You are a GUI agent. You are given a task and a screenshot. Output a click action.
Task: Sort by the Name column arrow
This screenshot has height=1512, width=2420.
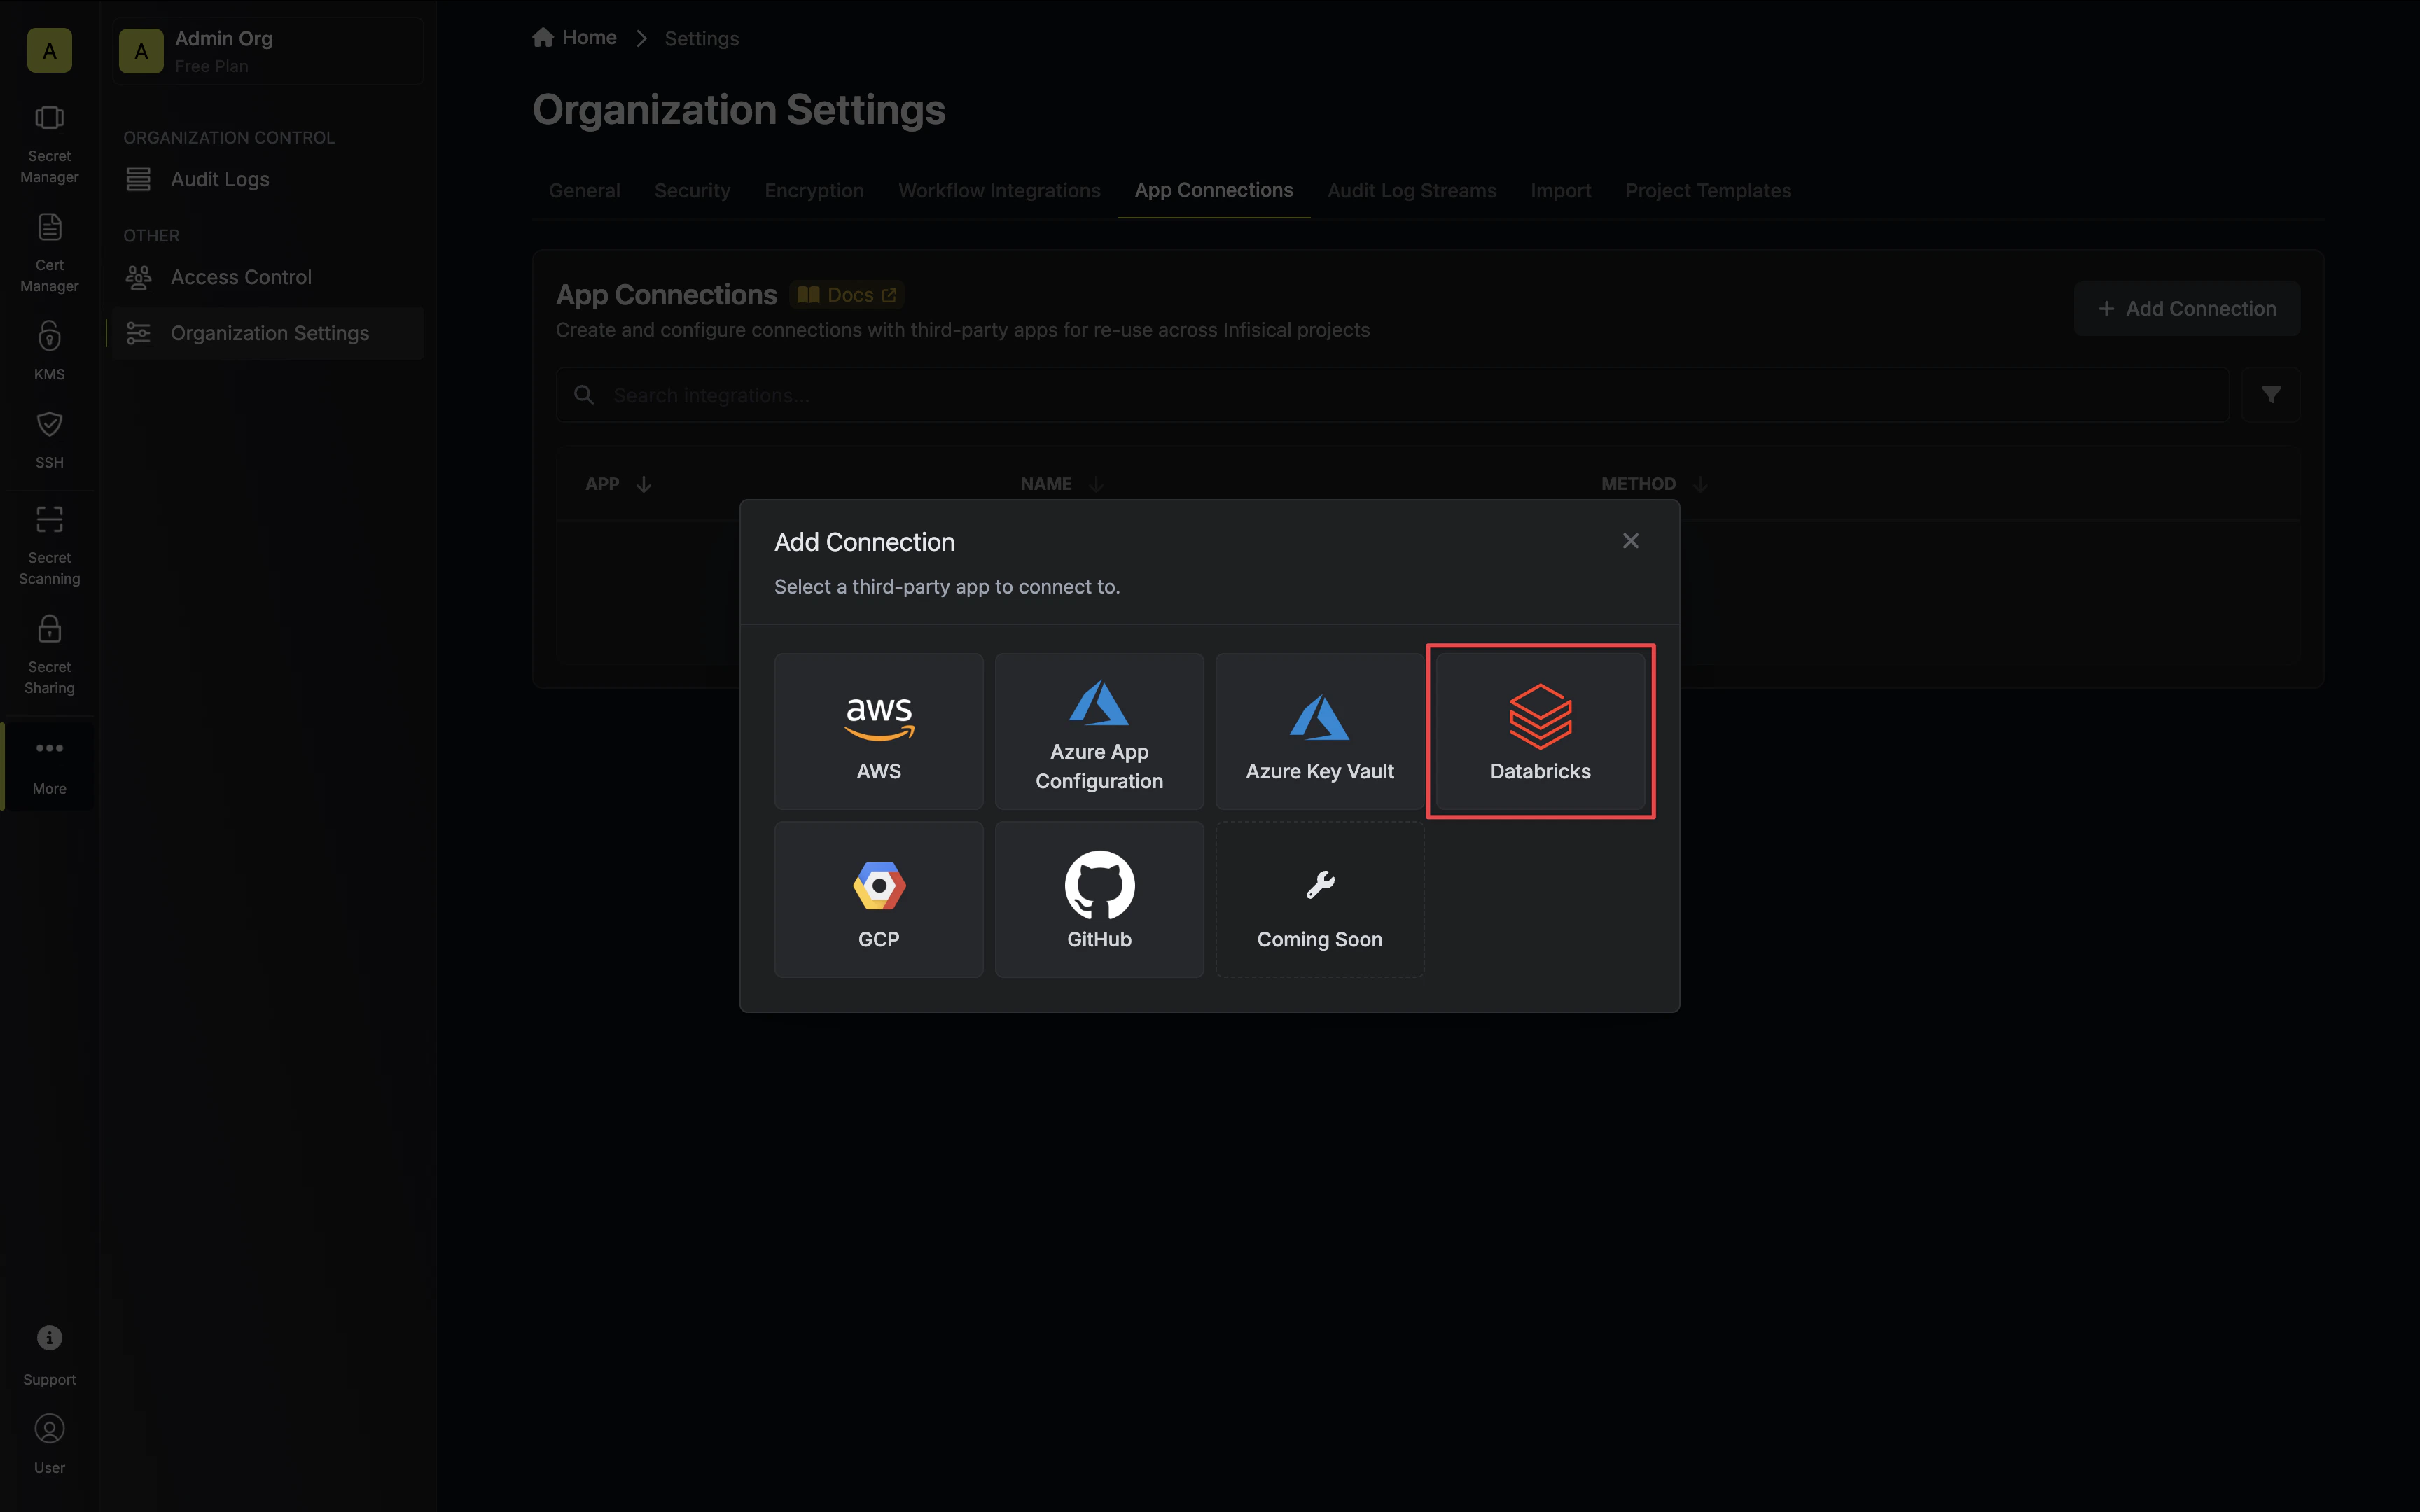tap(1096, 484)
